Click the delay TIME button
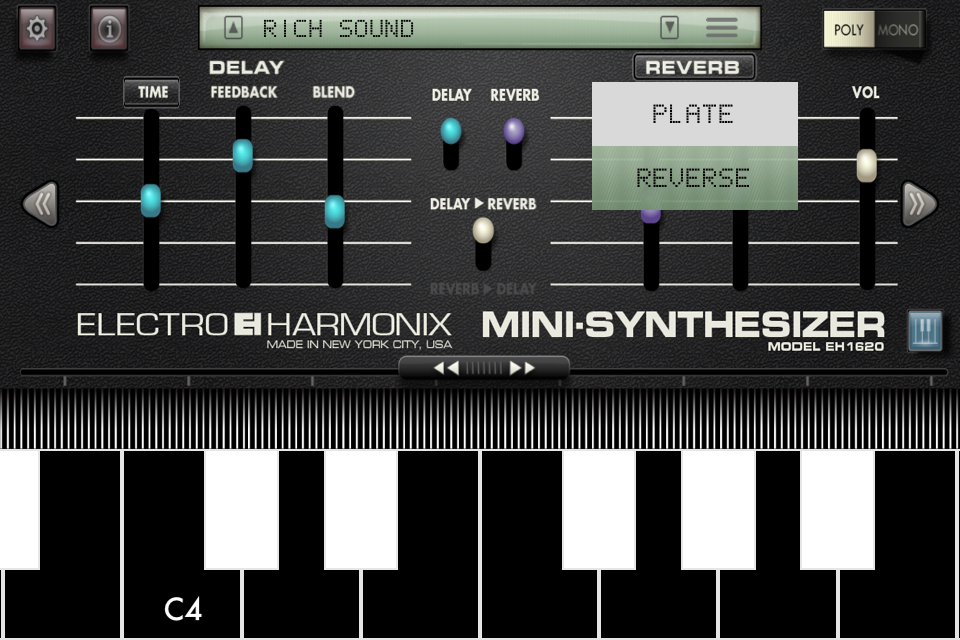The width and height of the screenshot is (960, 640). click(x=151, y=92)
